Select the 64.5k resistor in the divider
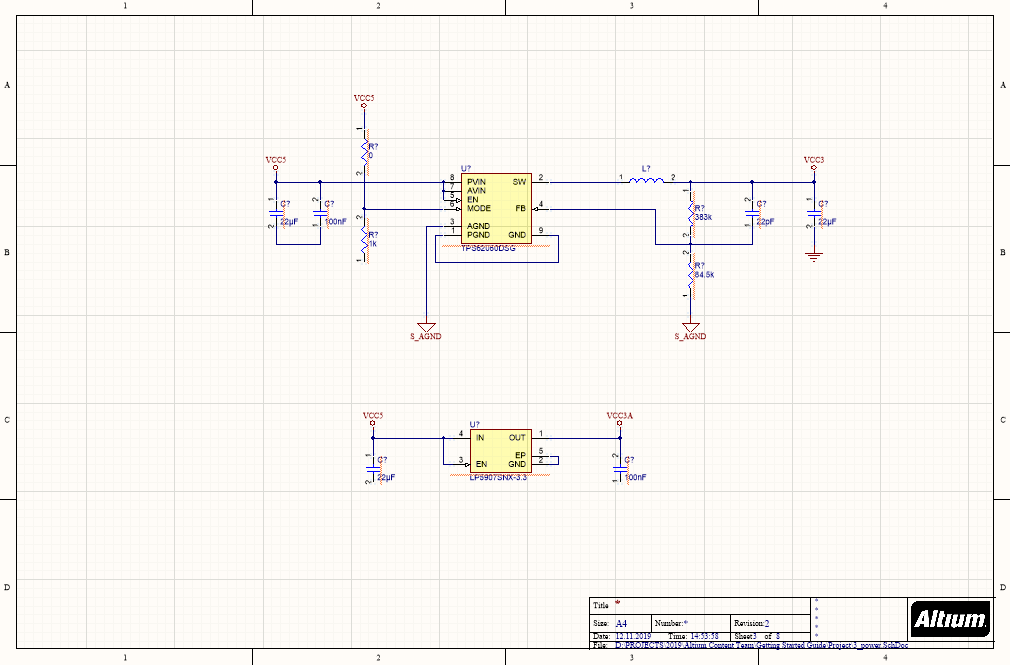Image resolution: width=1010 pixels, height=665 pixels. [x=690, y=272]
